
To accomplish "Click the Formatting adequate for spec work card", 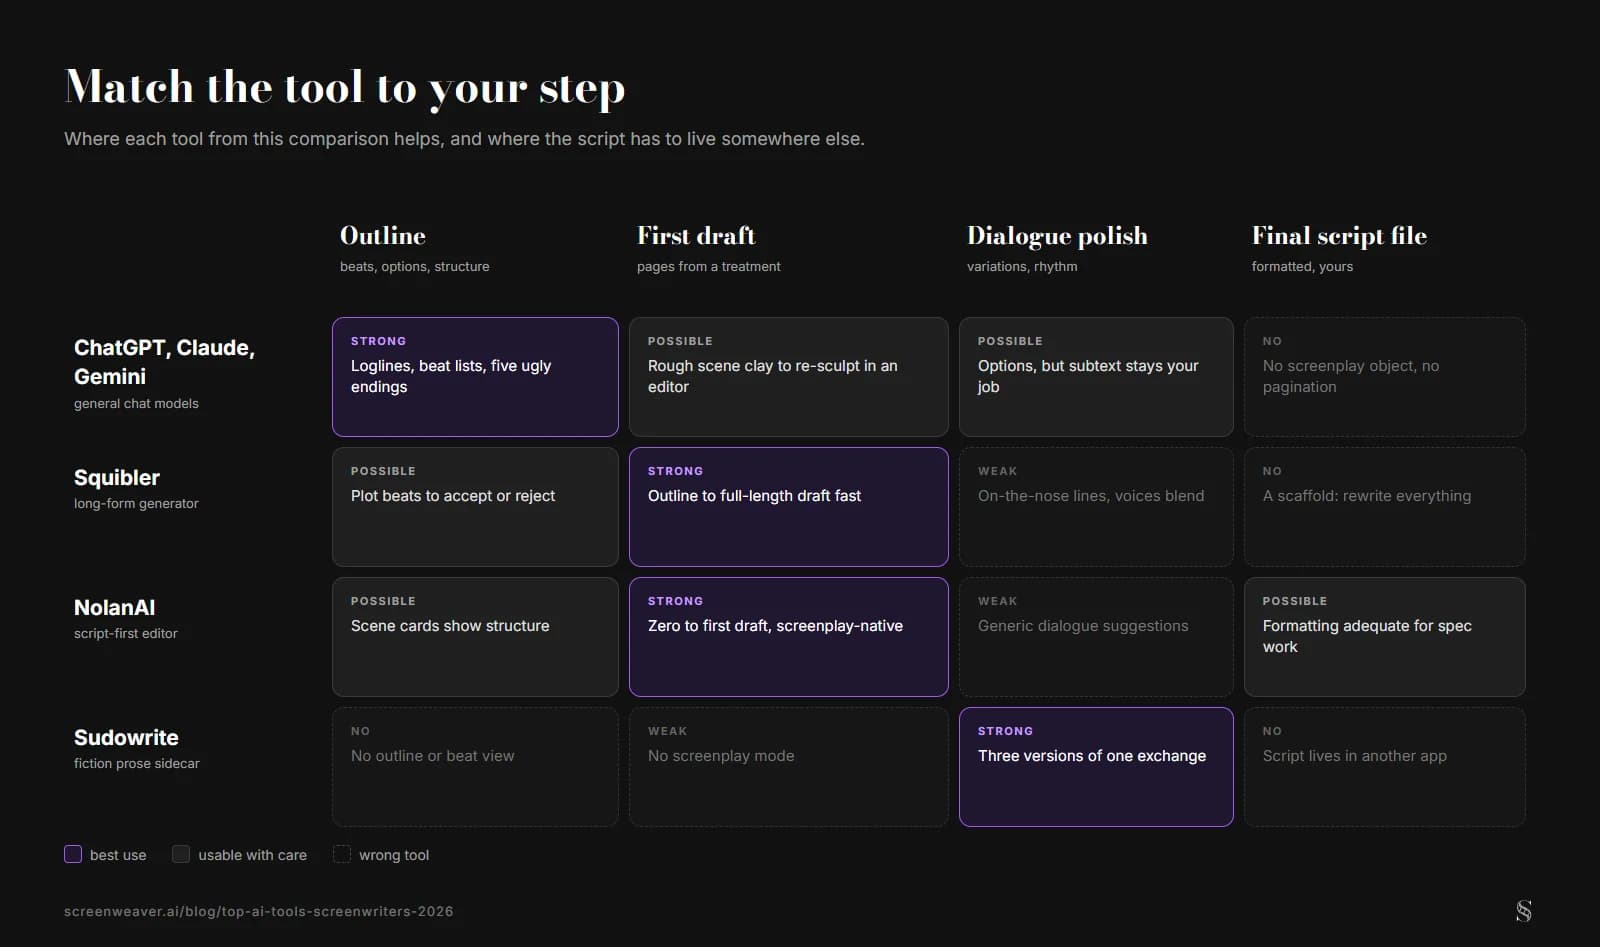I will 1385,637.
